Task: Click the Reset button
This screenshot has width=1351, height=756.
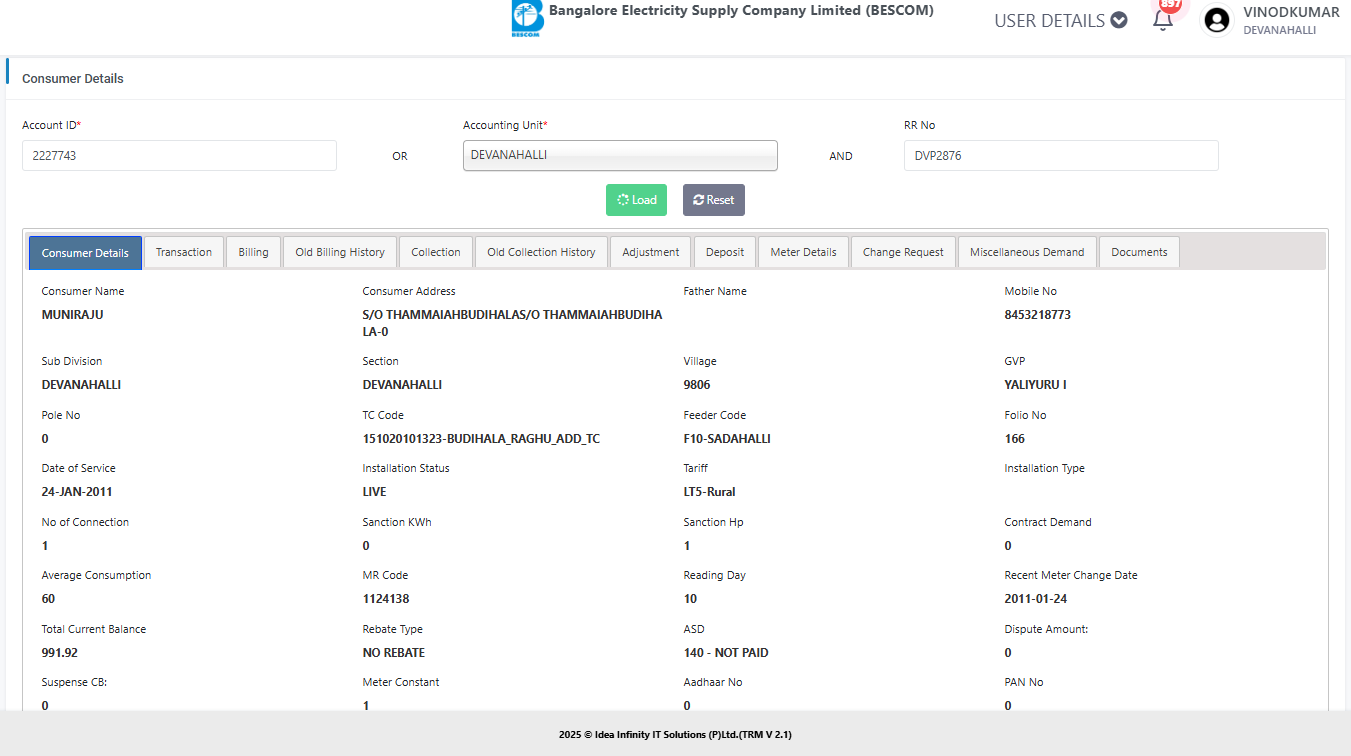Action: [713, 200]
